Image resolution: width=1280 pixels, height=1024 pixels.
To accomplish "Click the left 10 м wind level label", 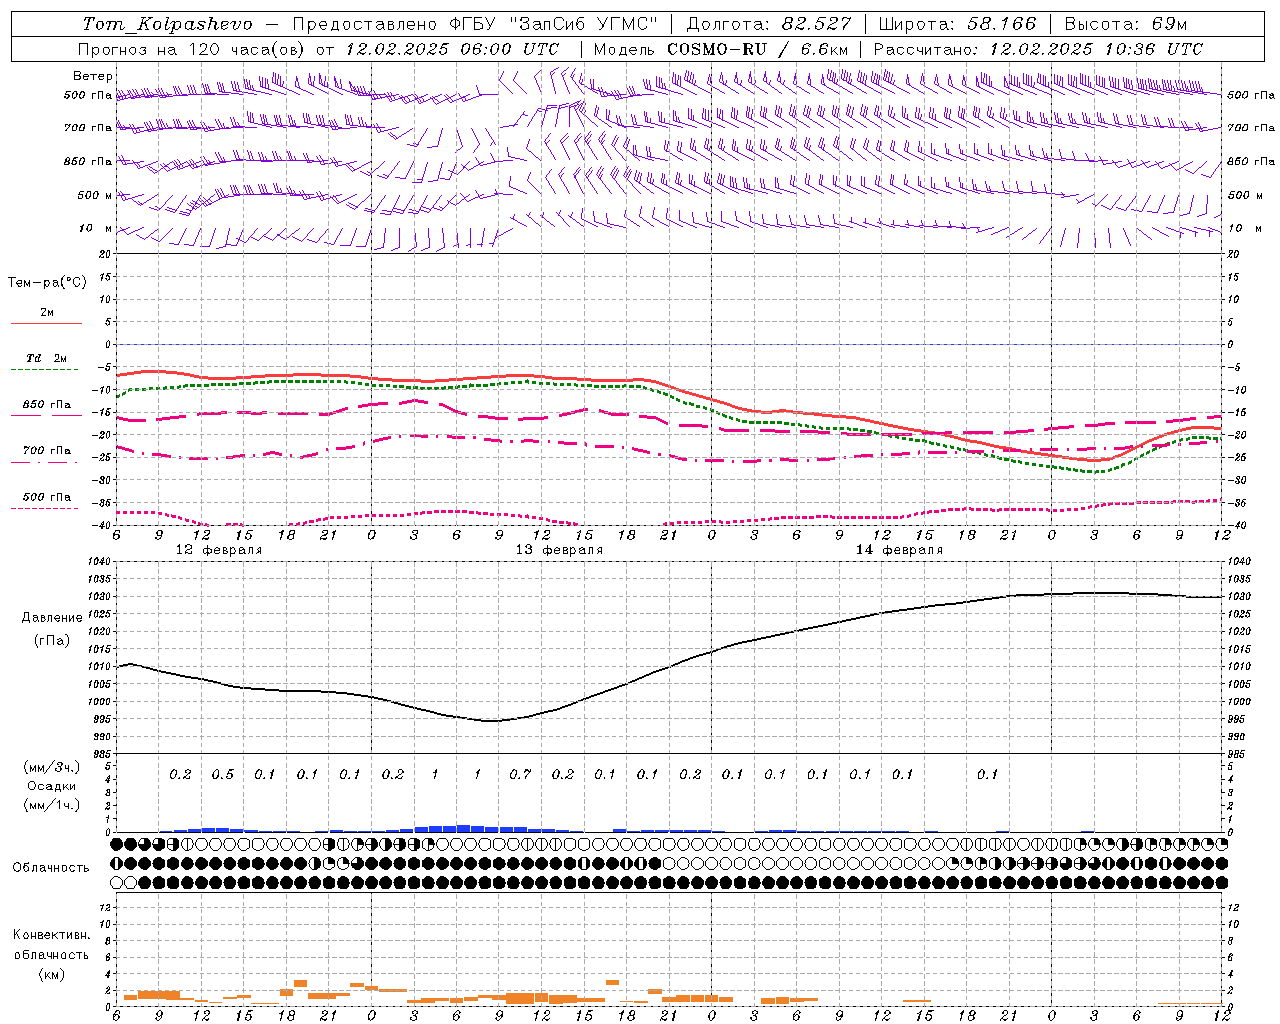I will 95,229.
